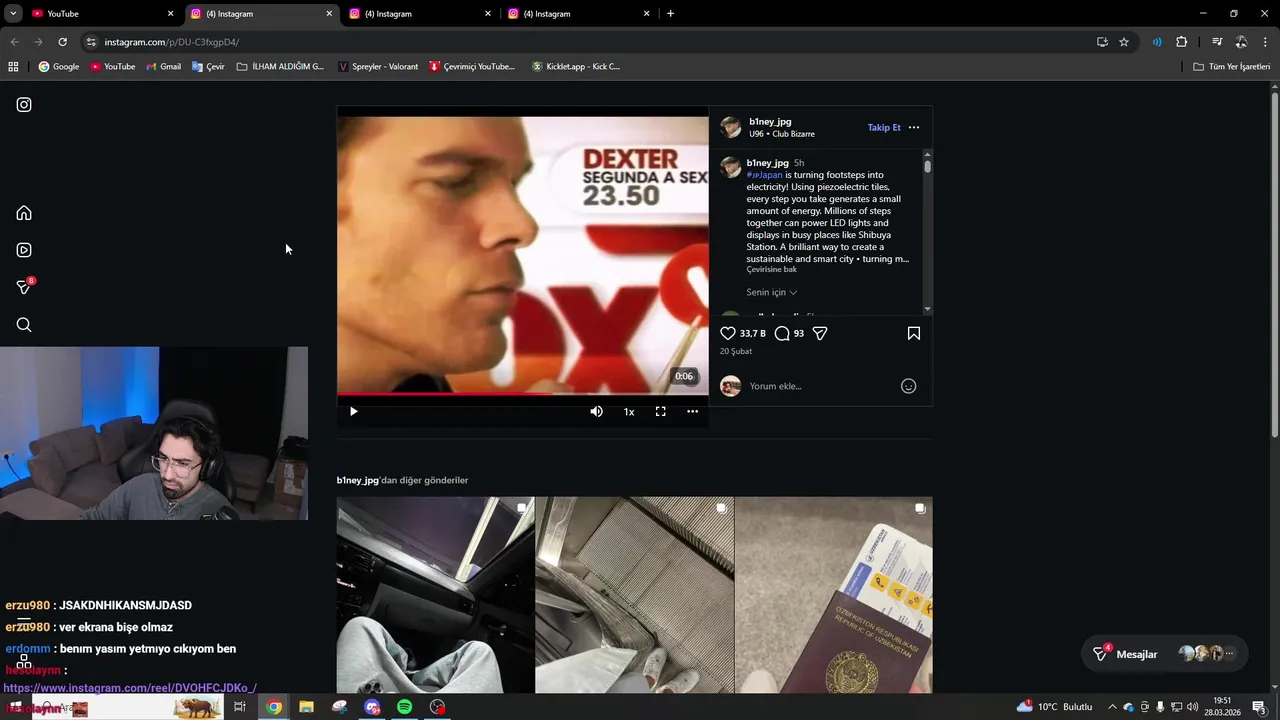Close the YouTube tab
Viewport: 1280px width, 720px height.
(170, 14)
